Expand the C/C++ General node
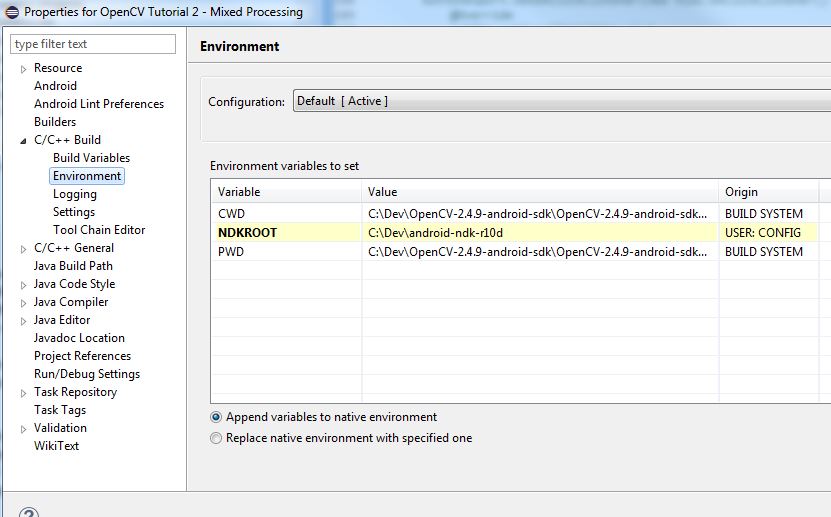This screenshot has width=831, height=517. (23, 249)
